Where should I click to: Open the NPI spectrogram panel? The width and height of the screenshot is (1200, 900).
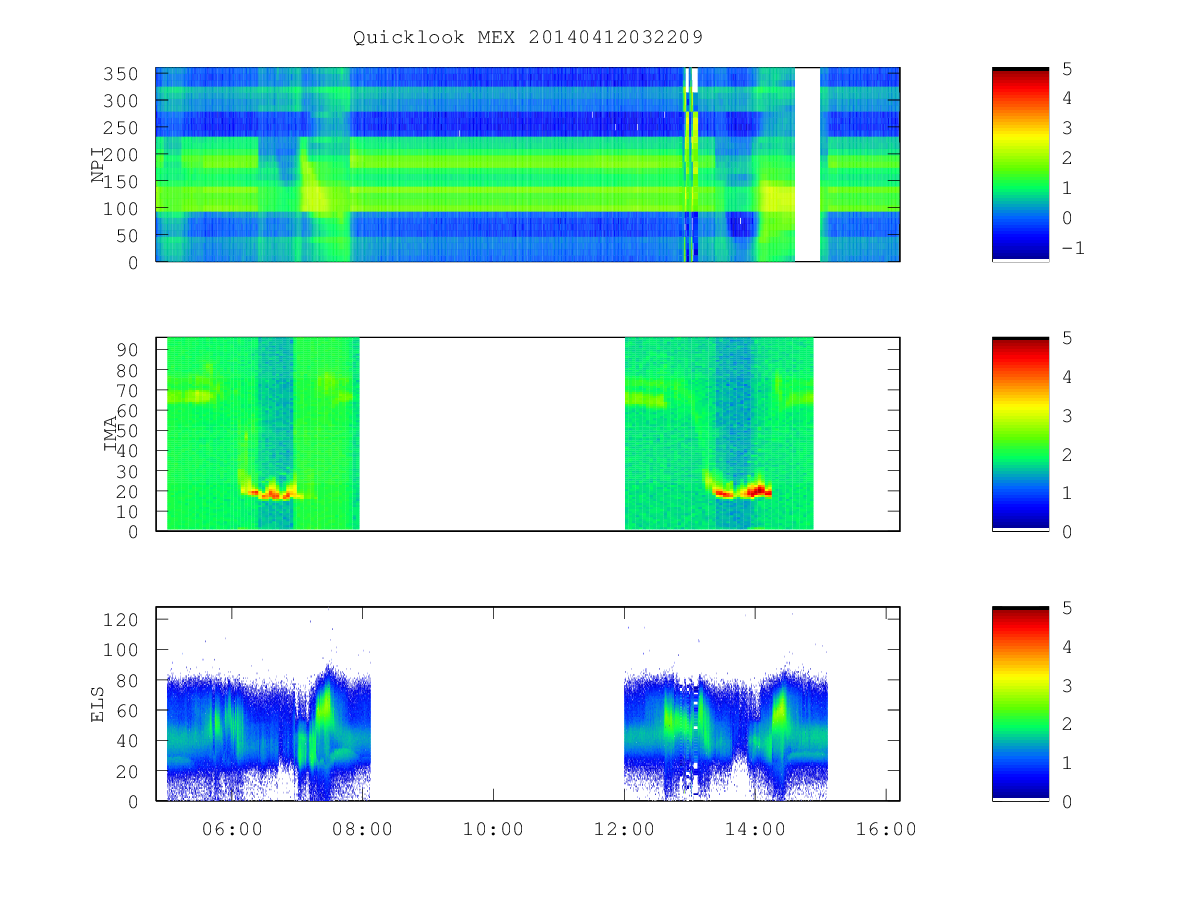528,164
